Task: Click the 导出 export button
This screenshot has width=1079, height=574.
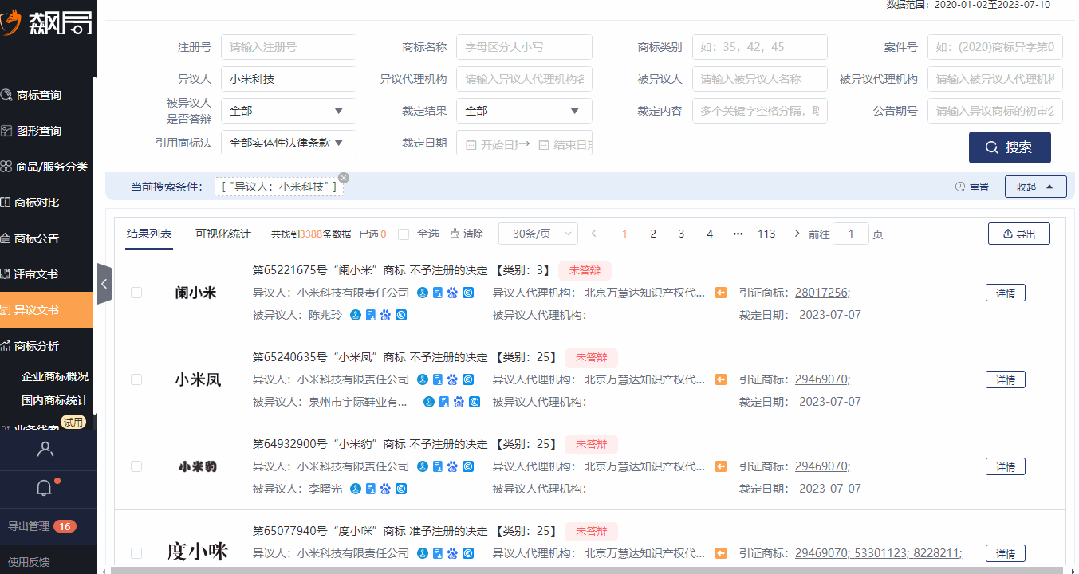Action: [1018, 234]
